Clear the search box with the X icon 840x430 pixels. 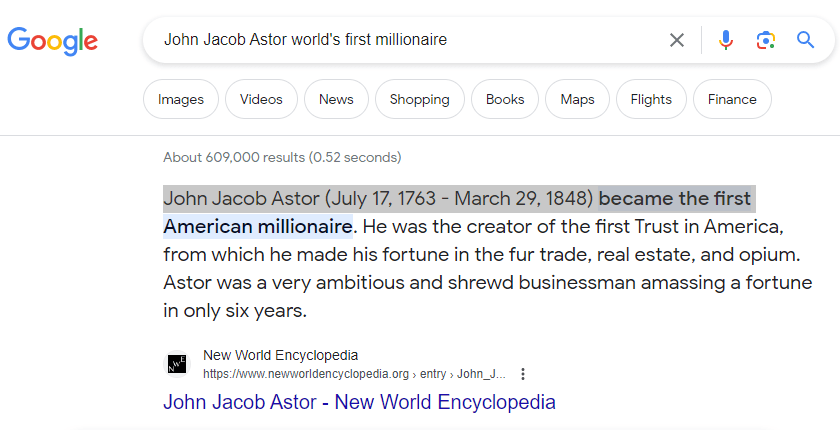677,40
